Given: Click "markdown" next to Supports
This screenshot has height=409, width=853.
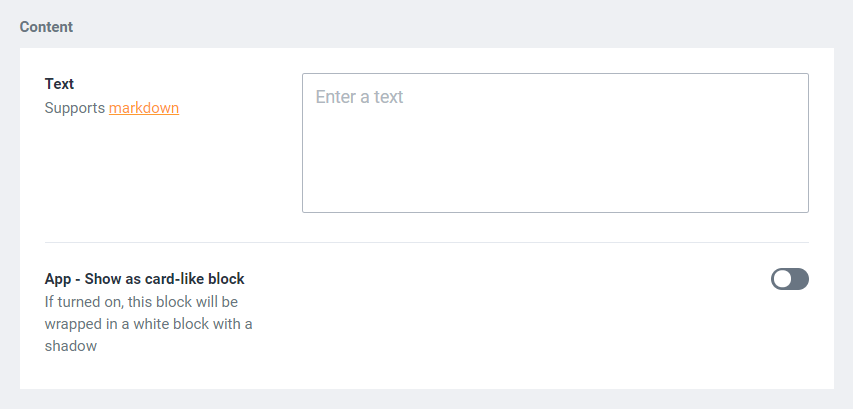Looking at the screenshot, I should 144,108.
